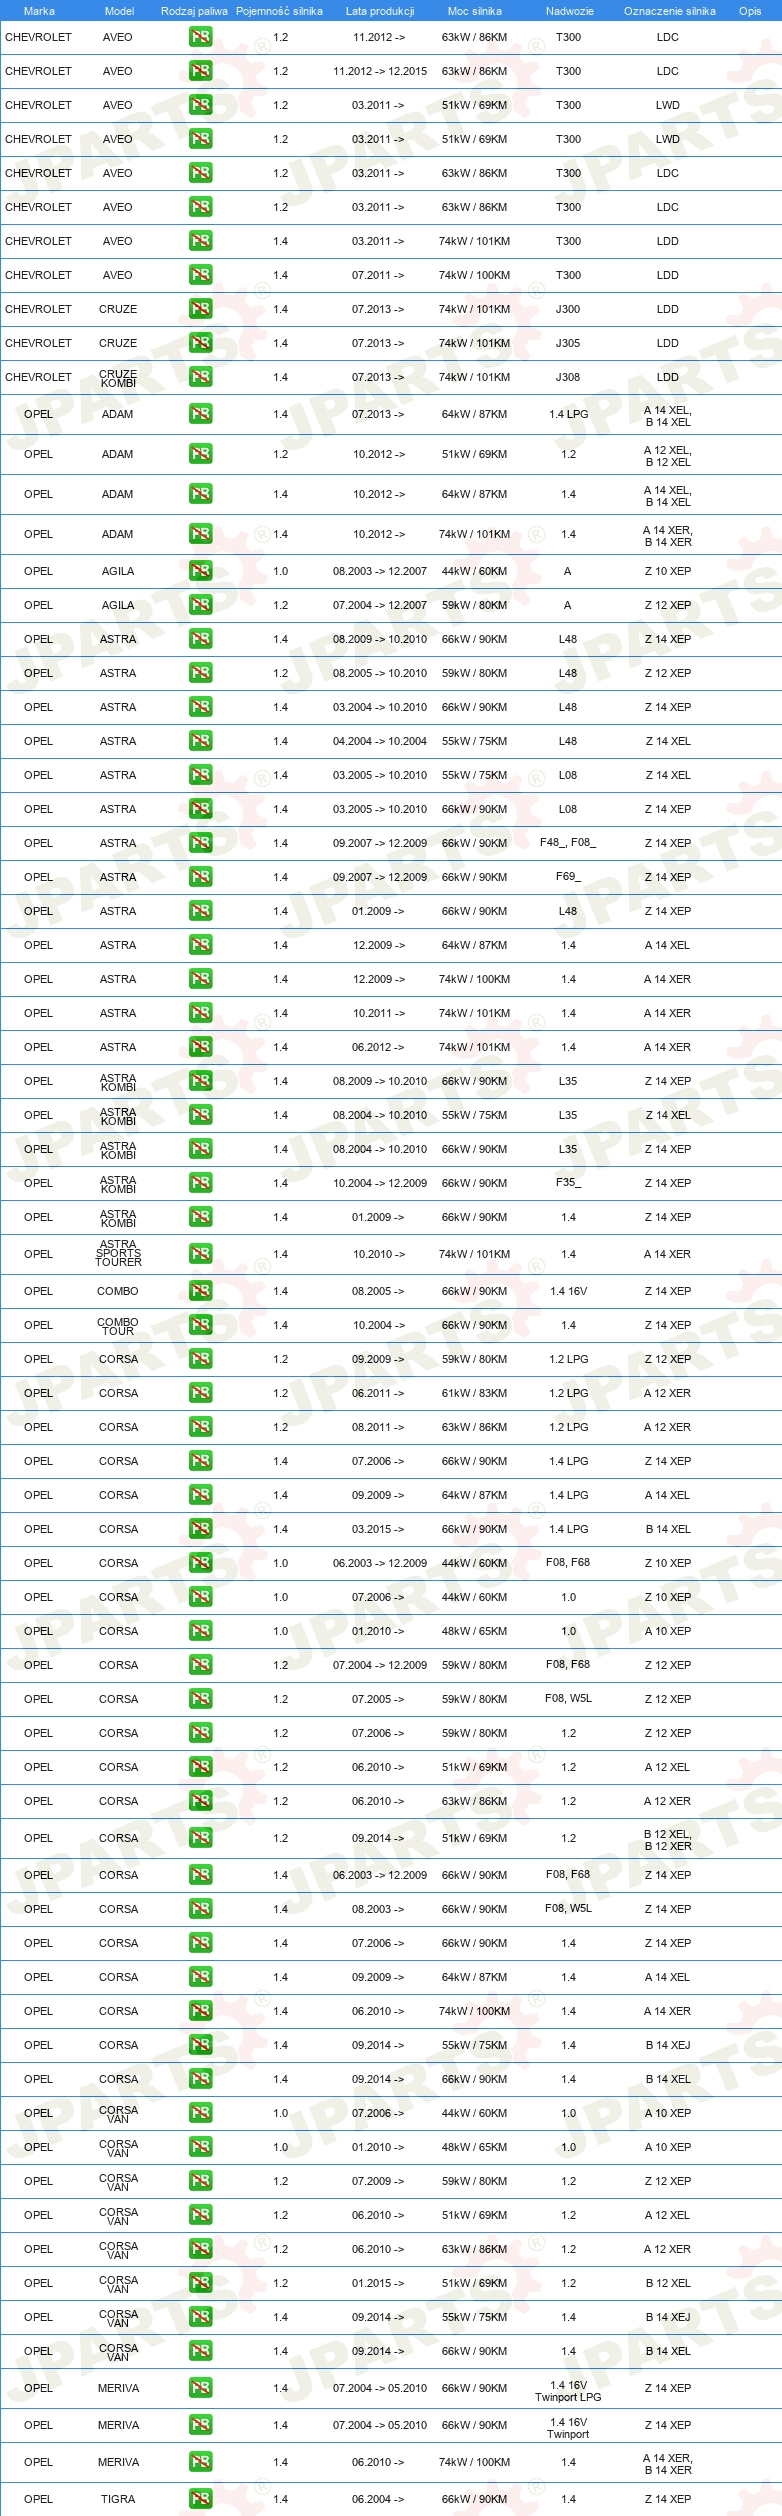
Task: Click the fuel icon in the Astra F69_ body row
Action: pyautogui.click(x=200, y=877)
